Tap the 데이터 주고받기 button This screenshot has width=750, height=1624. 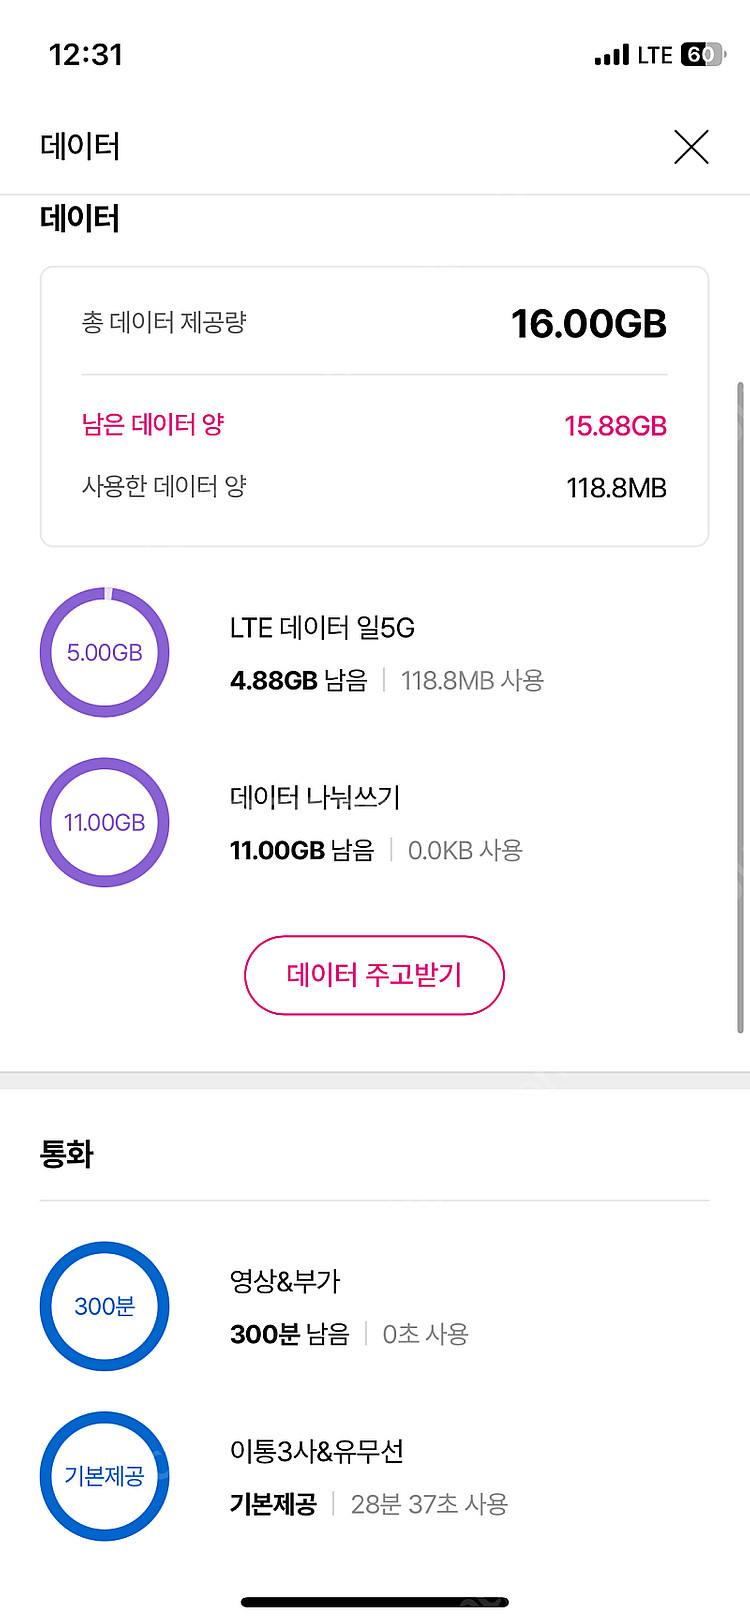(x=374, y=975)
